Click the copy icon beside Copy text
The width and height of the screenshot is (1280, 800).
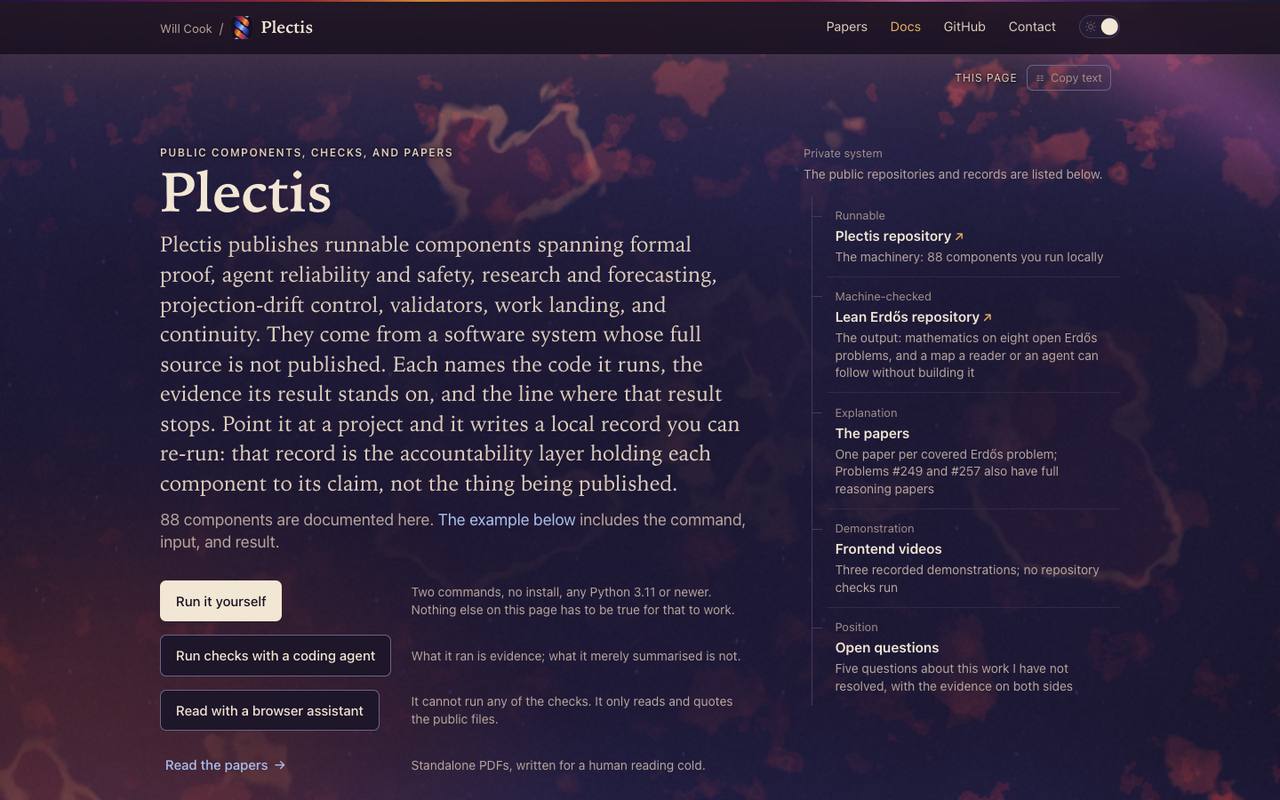pos(1040,78)
